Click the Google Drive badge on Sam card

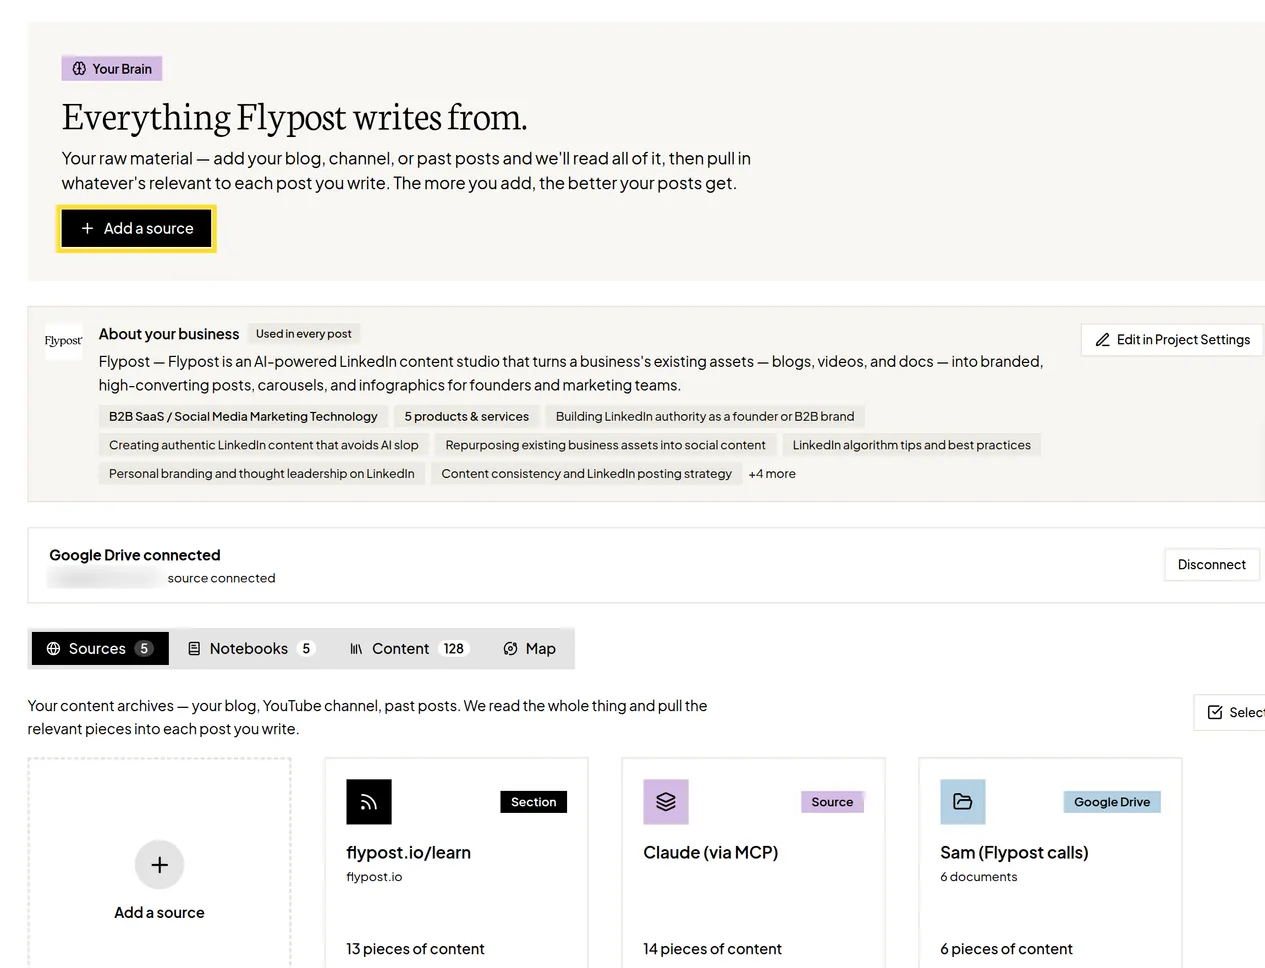[x=1112, y=802]
